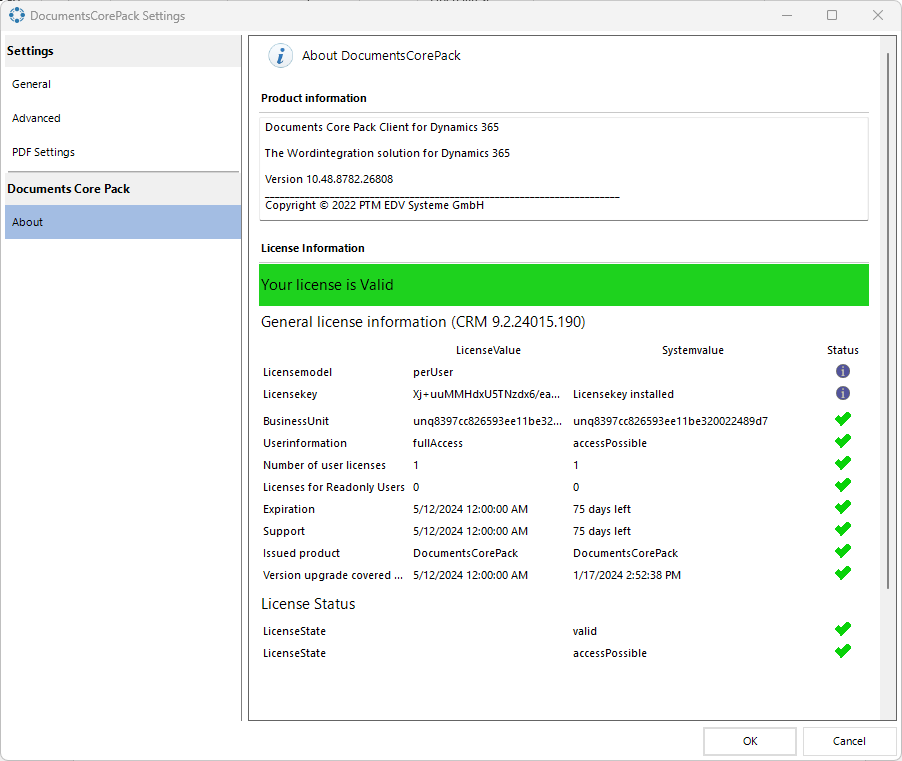Click 'accessPossible' value in Userinformation row
The image size is (902, 761).
[609, 443]
